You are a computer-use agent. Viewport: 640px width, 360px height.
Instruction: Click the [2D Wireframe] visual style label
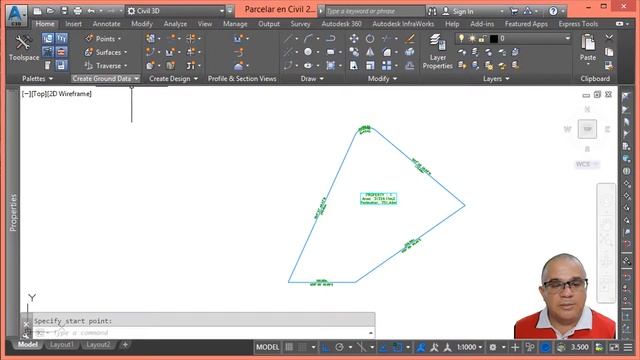click(69, 94)
